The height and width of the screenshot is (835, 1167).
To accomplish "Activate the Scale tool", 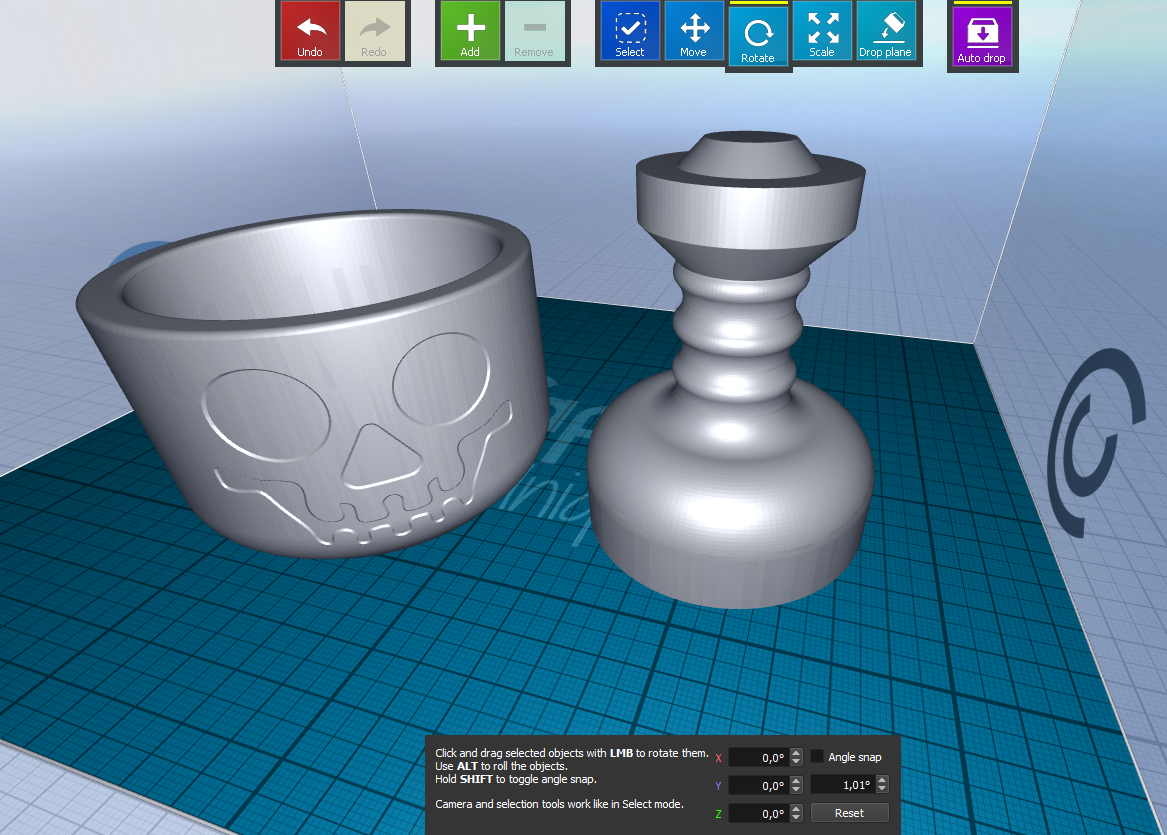I will [822, 31].
